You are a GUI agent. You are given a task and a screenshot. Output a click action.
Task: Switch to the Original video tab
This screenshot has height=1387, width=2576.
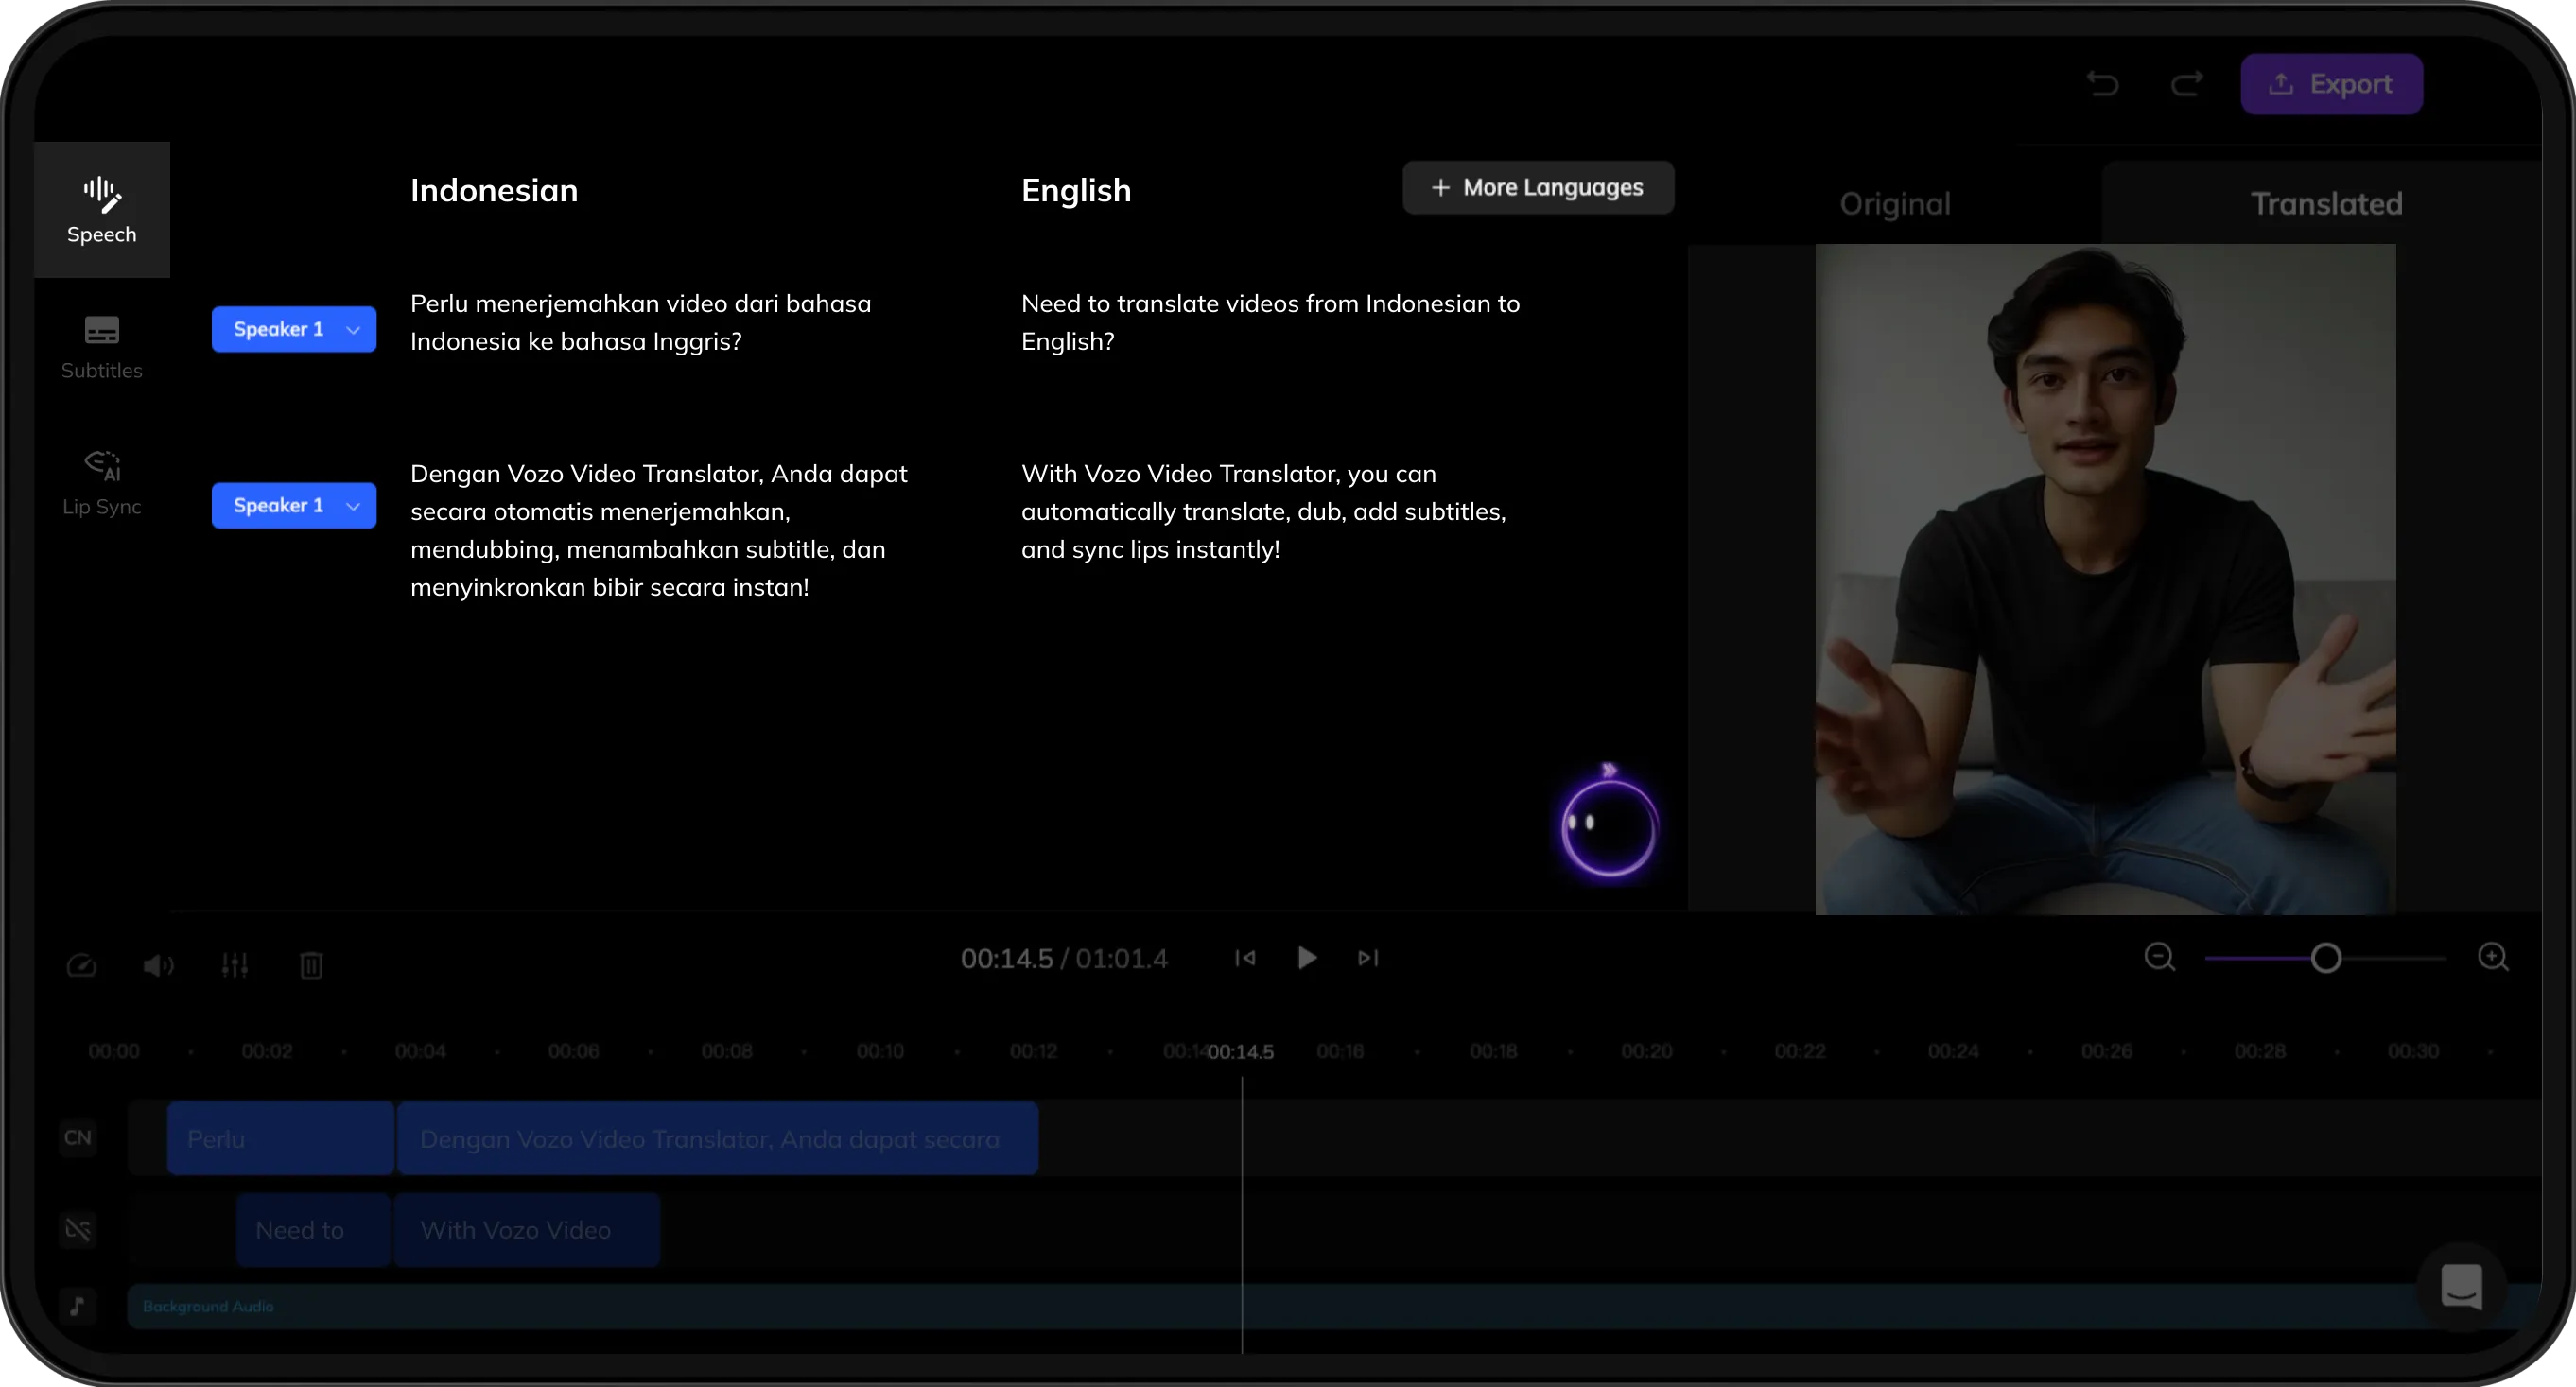(1895, 204)
